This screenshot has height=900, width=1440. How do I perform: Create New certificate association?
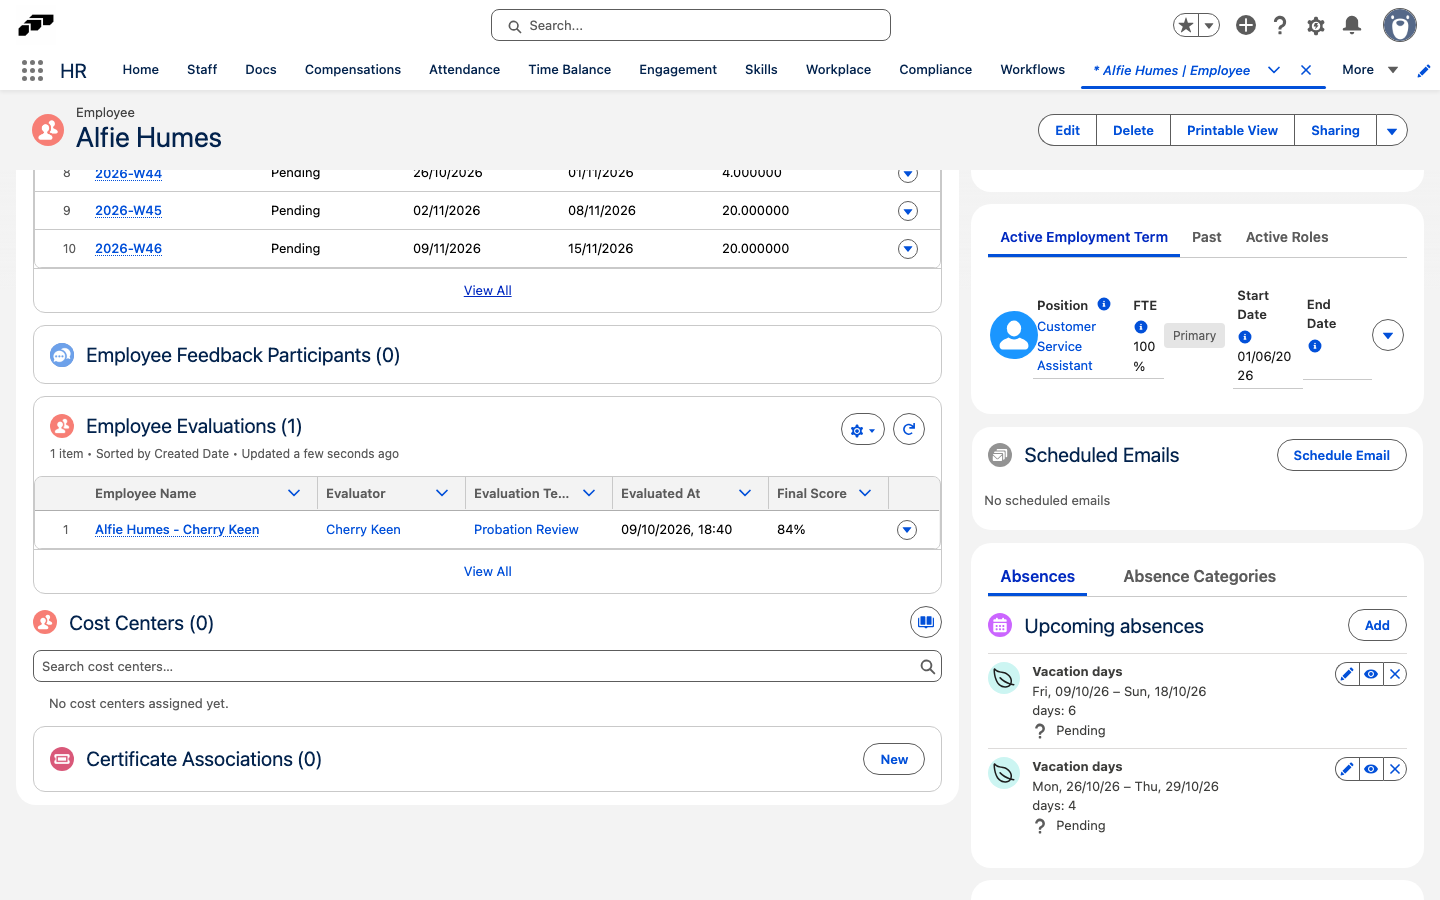pyautogui.click(x=894, y=759)
